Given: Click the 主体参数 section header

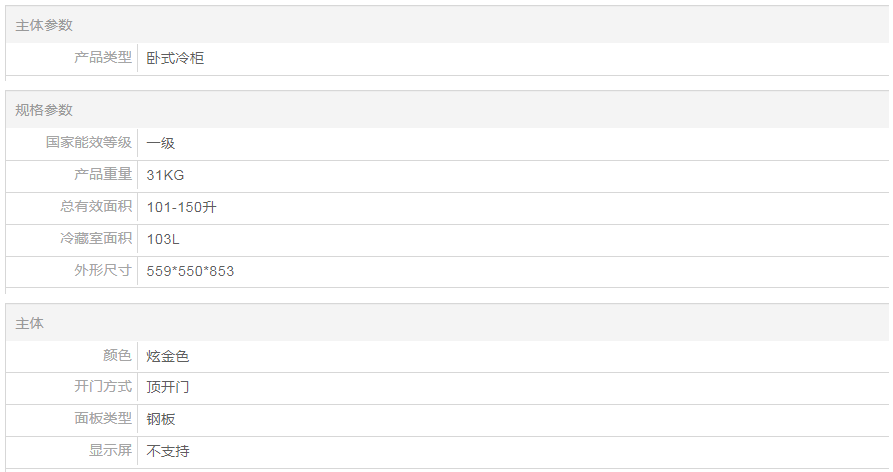Looking at the screenshot, I should click(44, 25).
